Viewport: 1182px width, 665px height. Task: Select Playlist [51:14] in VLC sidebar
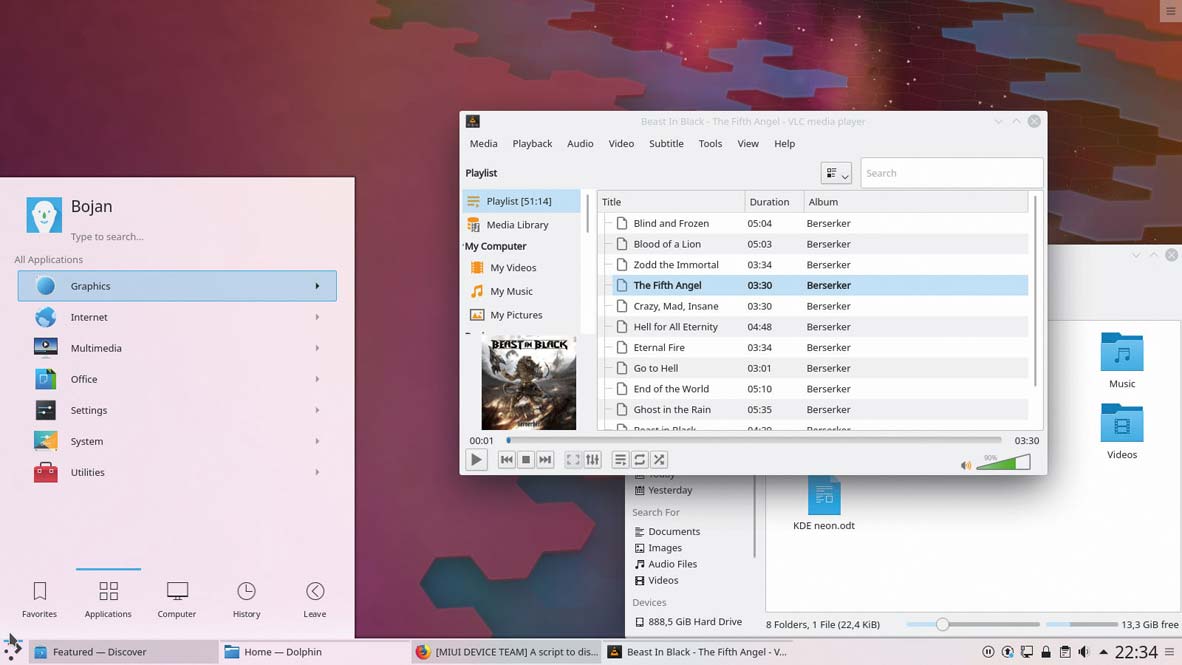point(522,201)
